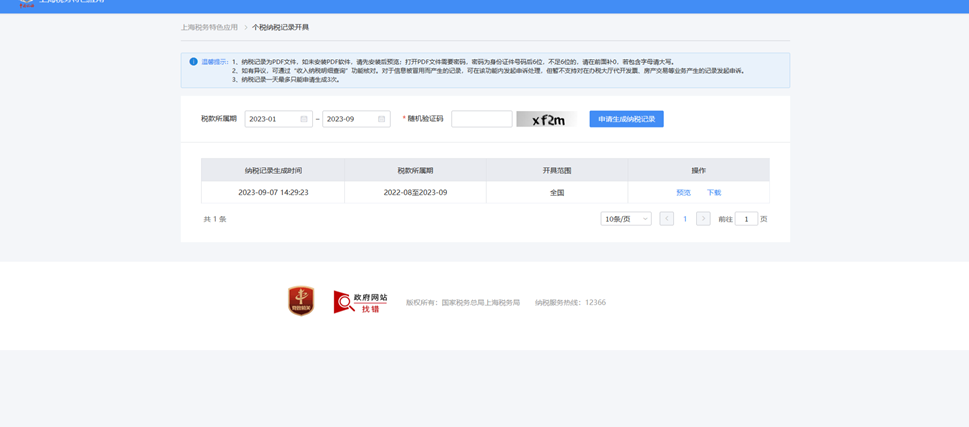
Task: Click 上海税务特色应用 breadcrumb link
Action: click(x=209, y=28)
